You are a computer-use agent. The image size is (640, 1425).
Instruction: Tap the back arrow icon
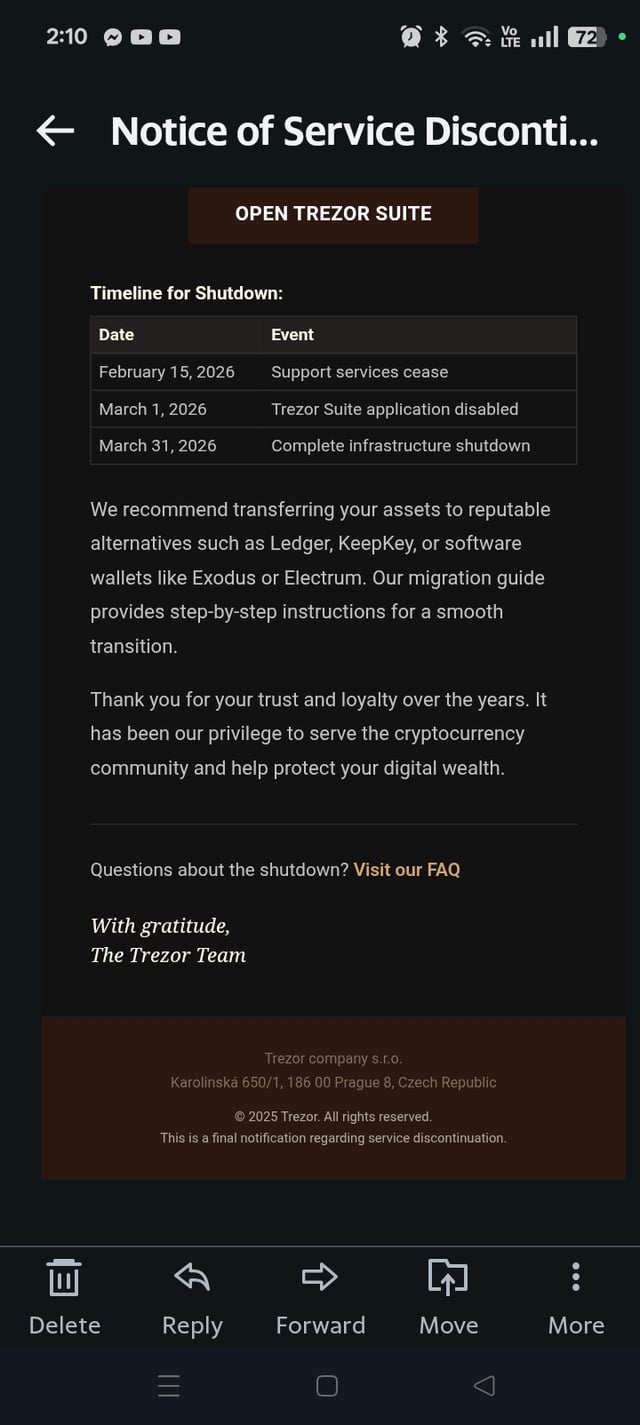pos(55,131)
